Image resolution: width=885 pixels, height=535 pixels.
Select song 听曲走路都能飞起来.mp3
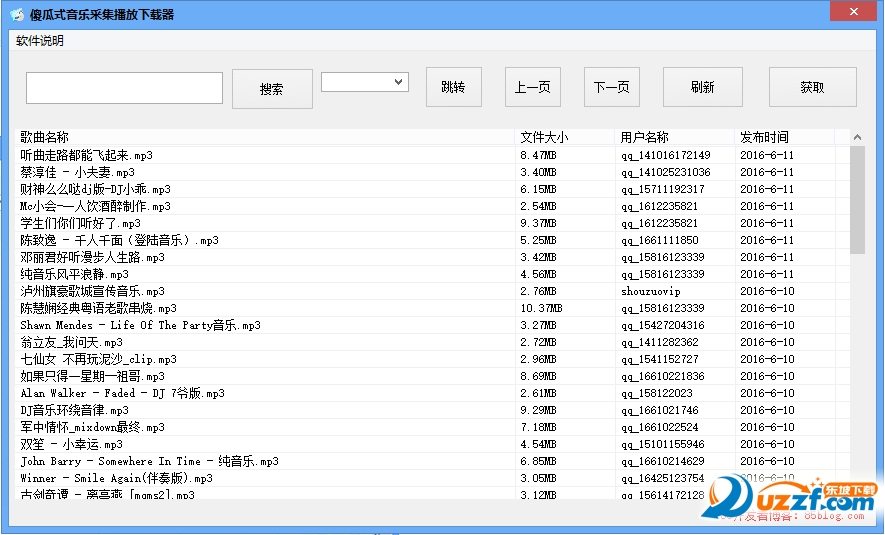[x=87, y=155]
